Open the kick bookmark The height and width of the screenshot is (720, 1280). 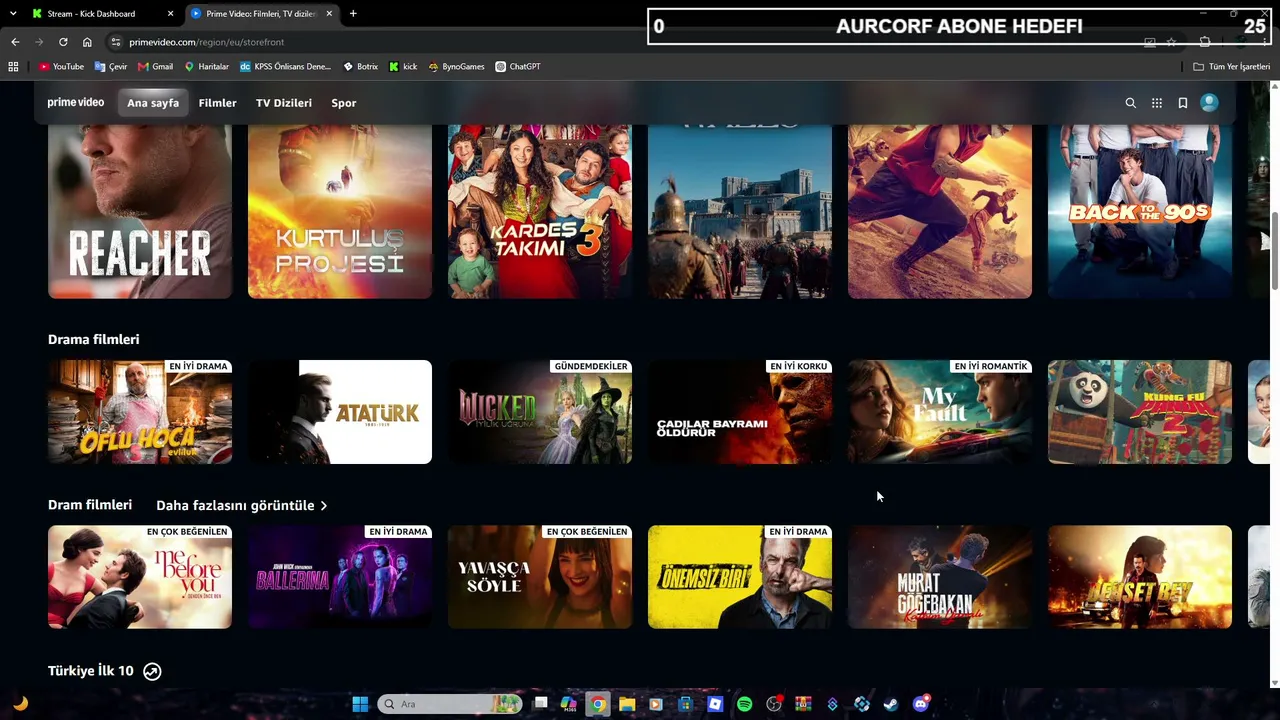[x=403, y=67]
